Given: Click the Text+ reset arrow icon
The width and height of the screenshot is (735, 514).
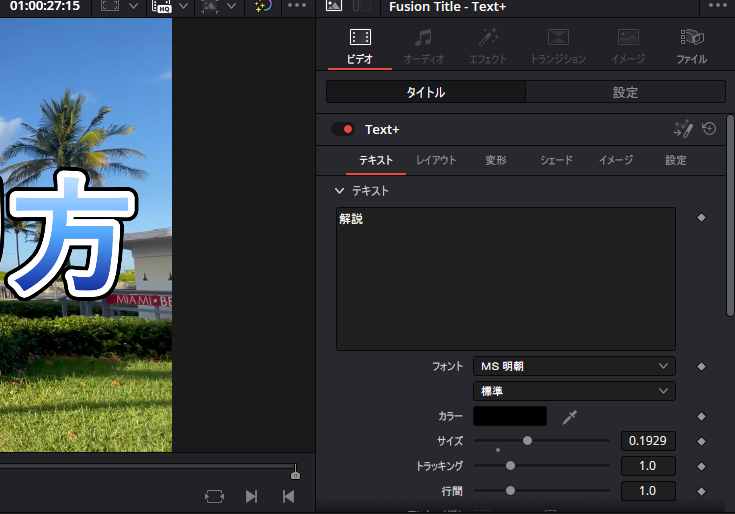Looking at the screenshot, I should pos(709,129).
